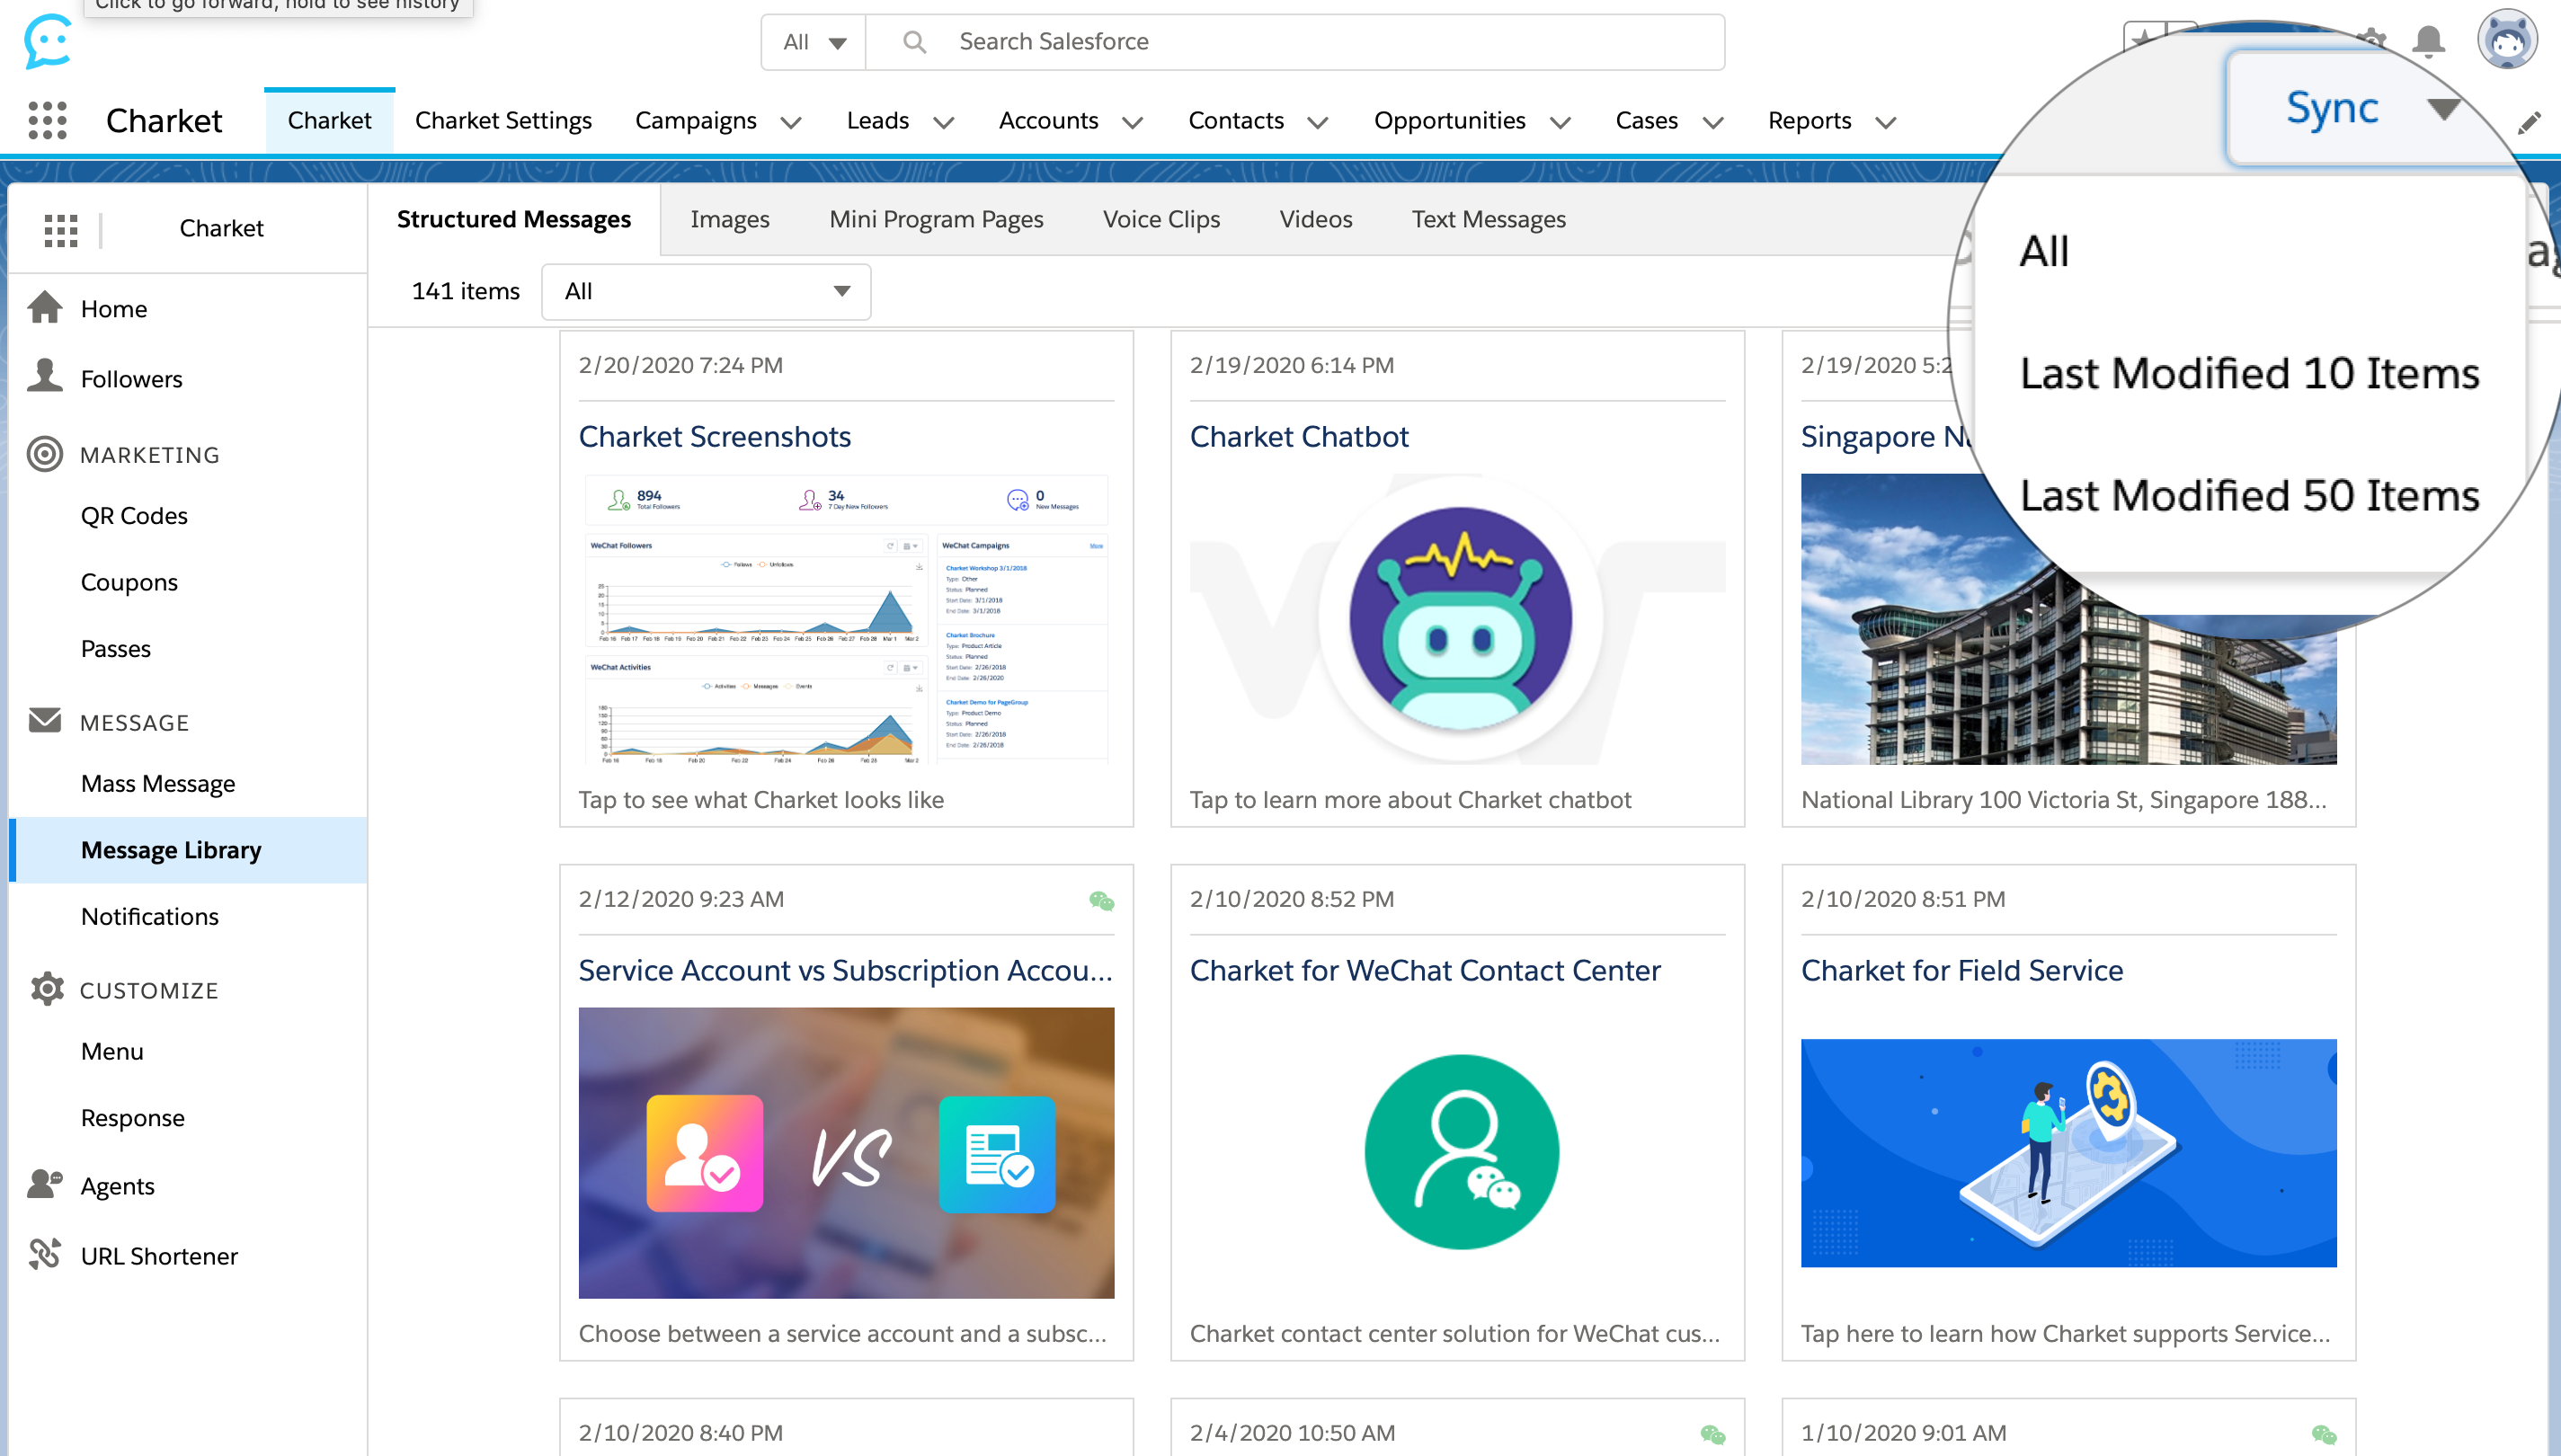
Task: Switch to the Text Messages tab
Action: pos(1488,219)
